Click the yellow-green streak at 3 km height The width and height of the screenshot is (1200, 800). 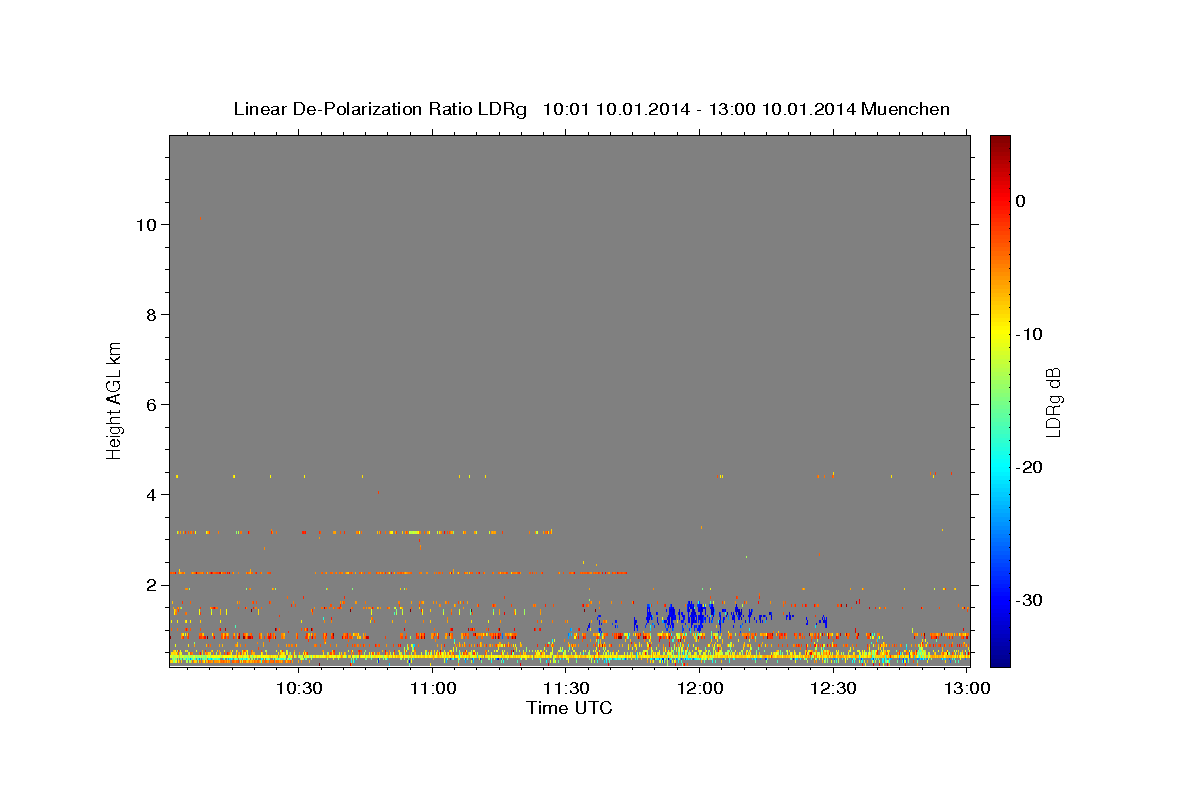413,533
